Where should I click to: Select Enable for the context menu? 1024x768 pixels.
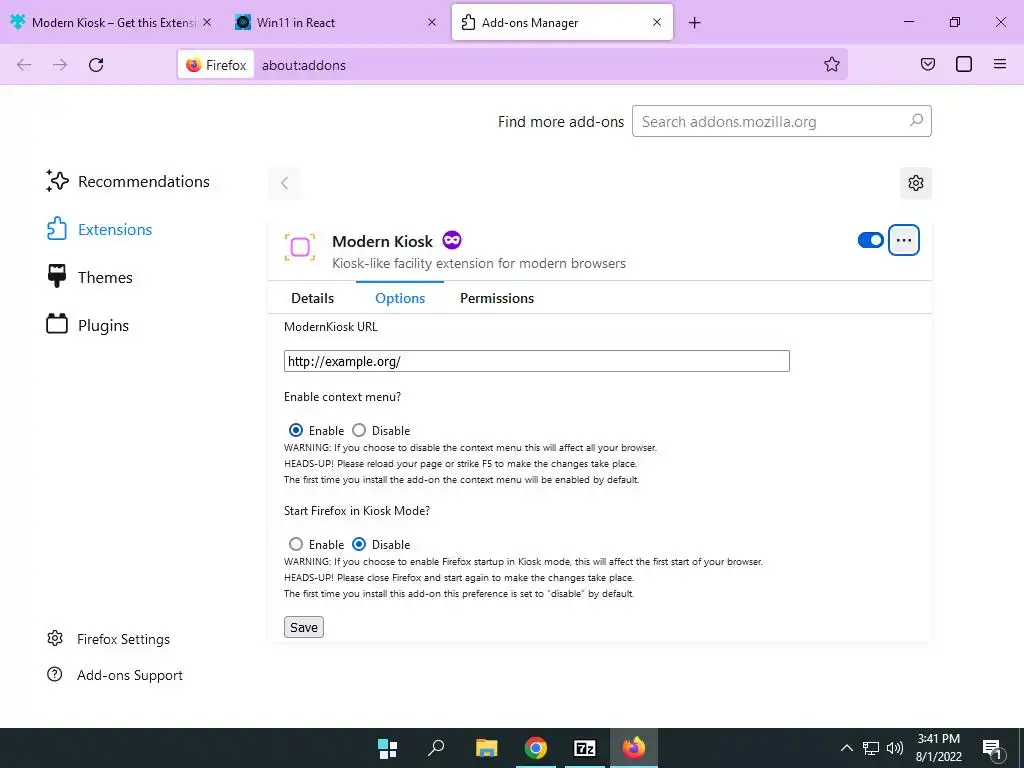click(296, 430)
